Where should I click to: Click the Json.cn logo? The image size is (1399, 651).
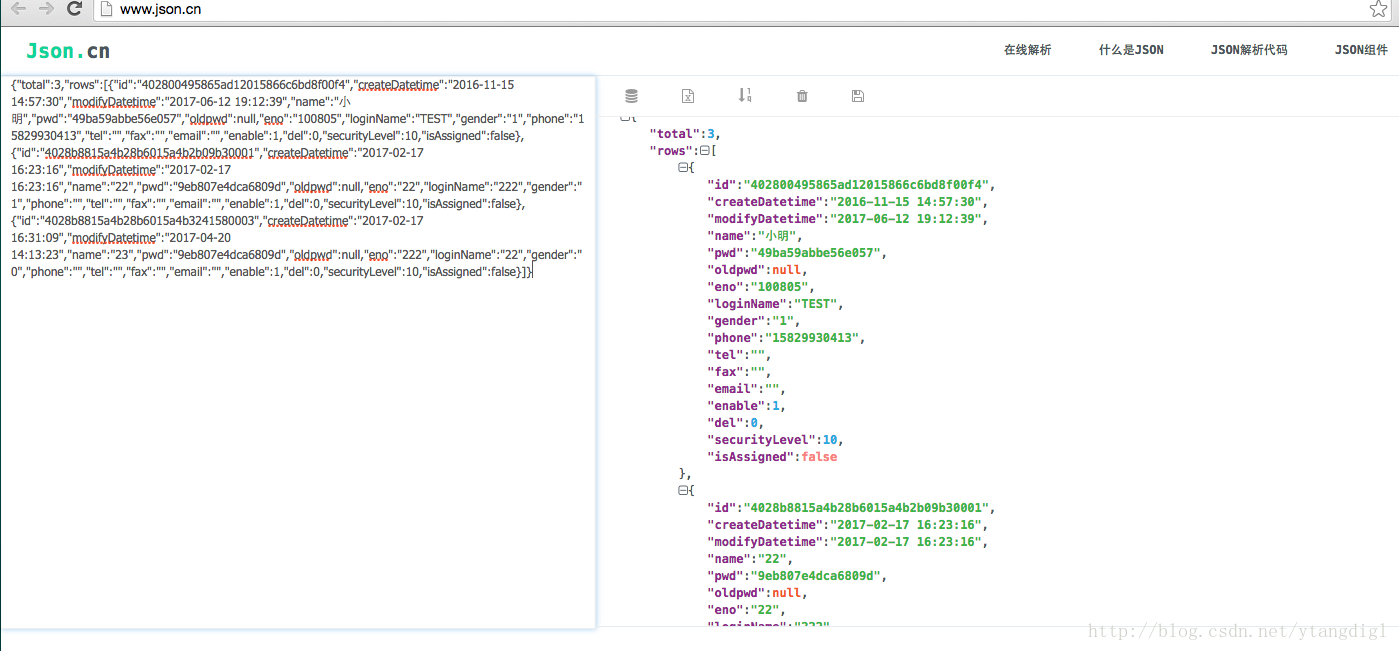(x=68, y=51)
